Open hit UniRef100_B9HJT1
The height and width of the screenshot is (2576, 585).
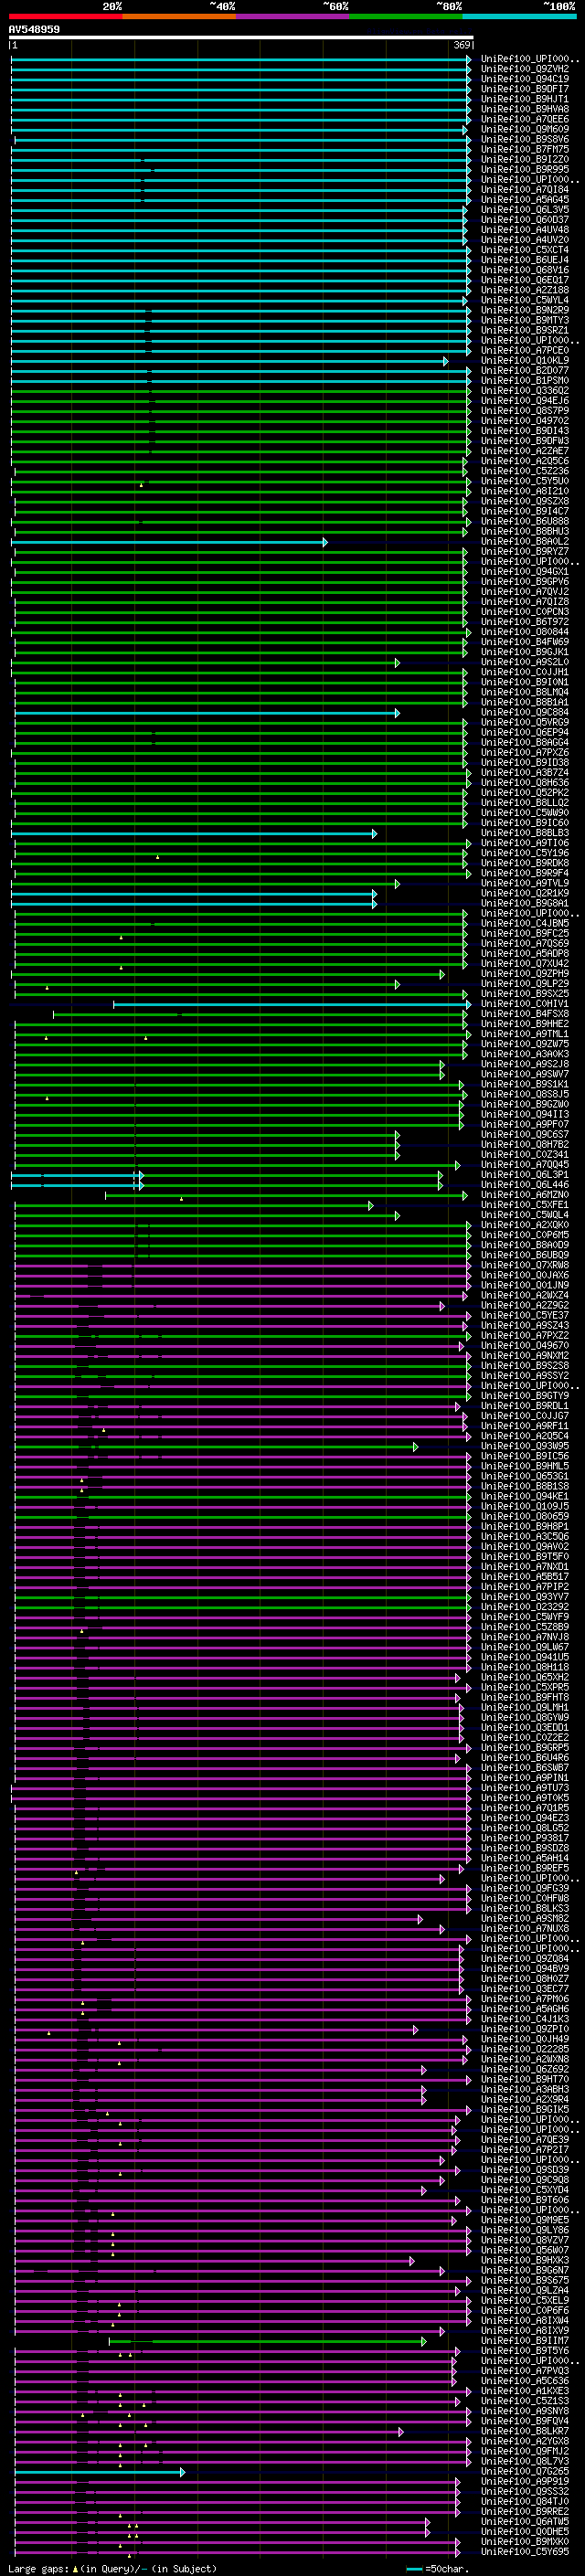pos(525,100)
